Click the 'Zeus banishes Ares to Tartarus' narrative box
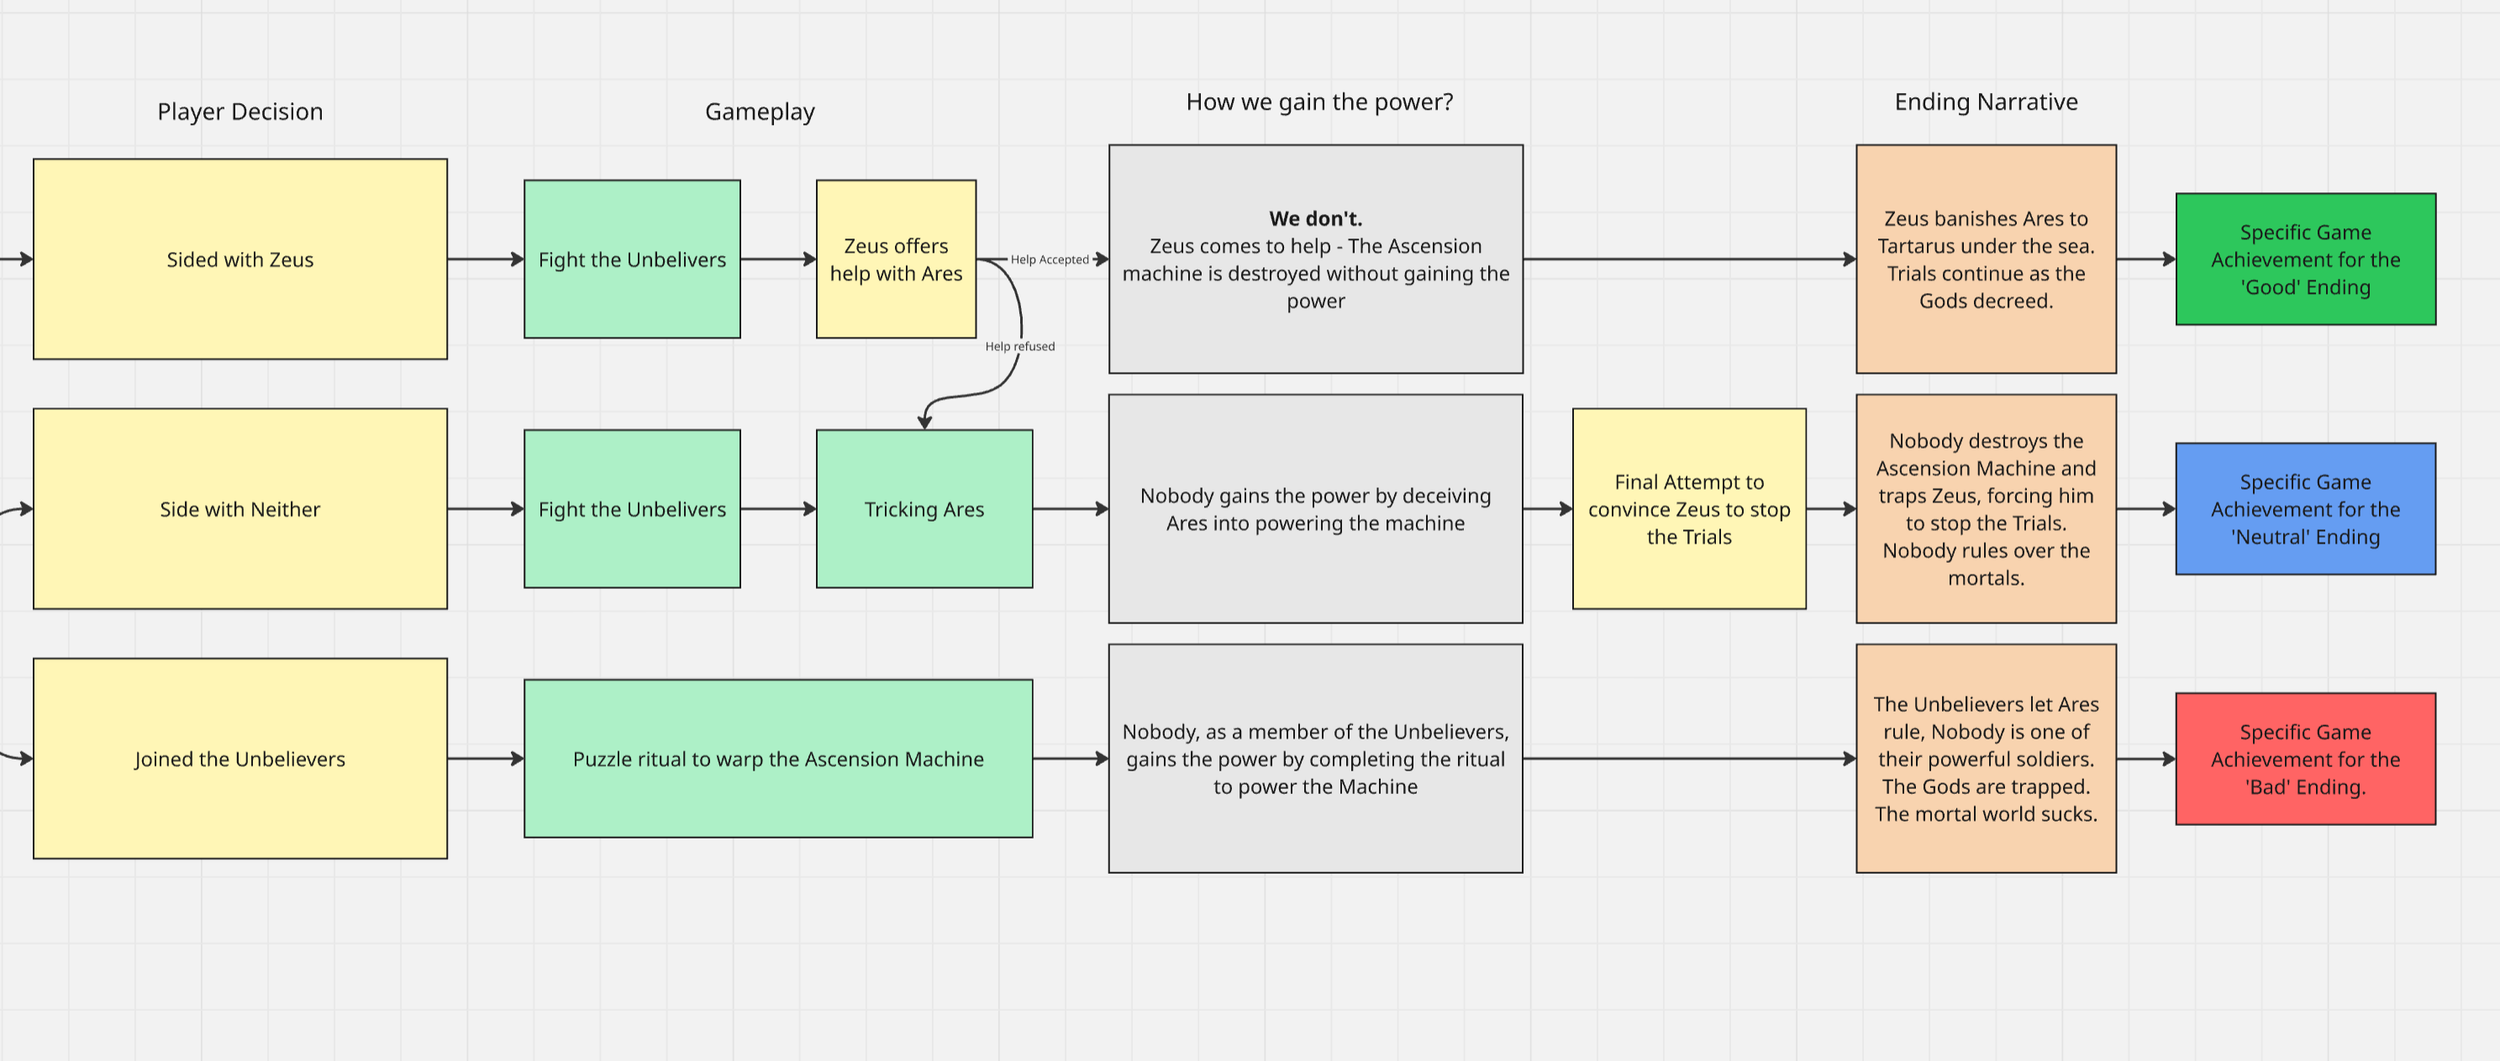Viewport: 2500px width, 1061px height. [x=1985, y=259]
